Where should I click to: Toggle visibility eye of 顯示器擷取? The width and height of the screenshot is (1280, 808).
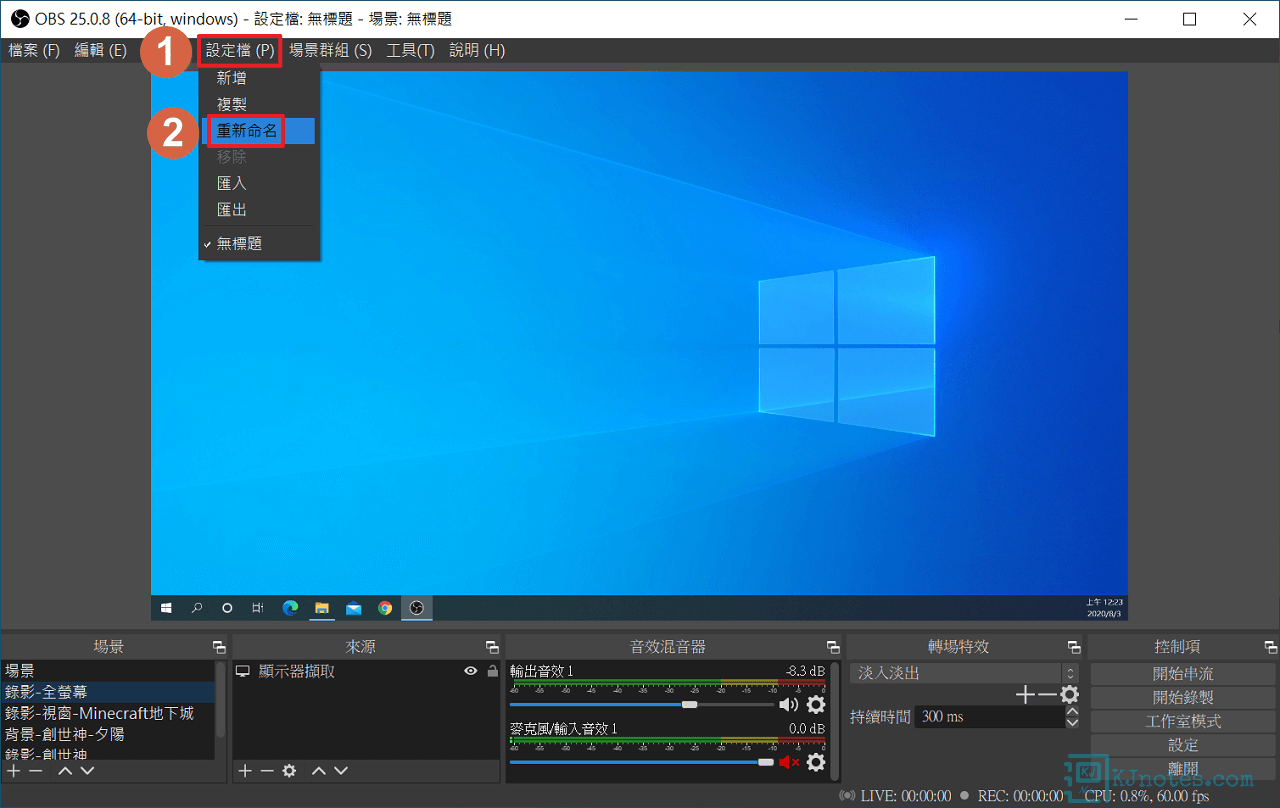click(x=471, y=672)
